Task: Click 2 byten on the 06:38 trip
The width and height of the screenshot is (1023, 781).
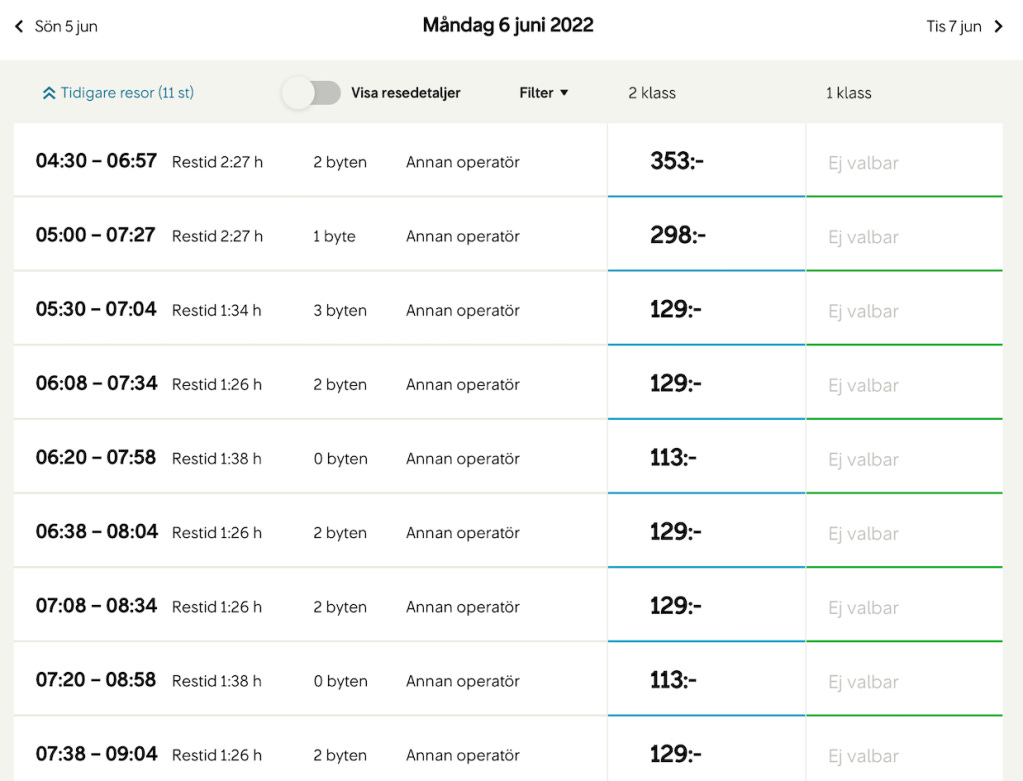Action: (340, 532)
